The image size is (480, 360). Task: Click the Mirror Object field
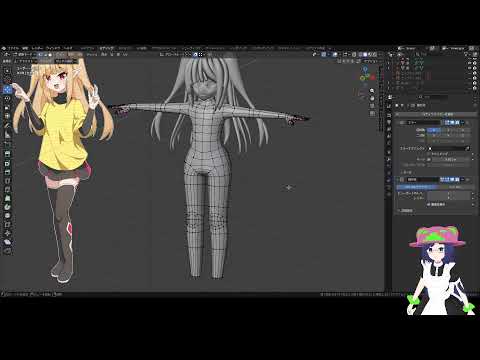point(447,148)
